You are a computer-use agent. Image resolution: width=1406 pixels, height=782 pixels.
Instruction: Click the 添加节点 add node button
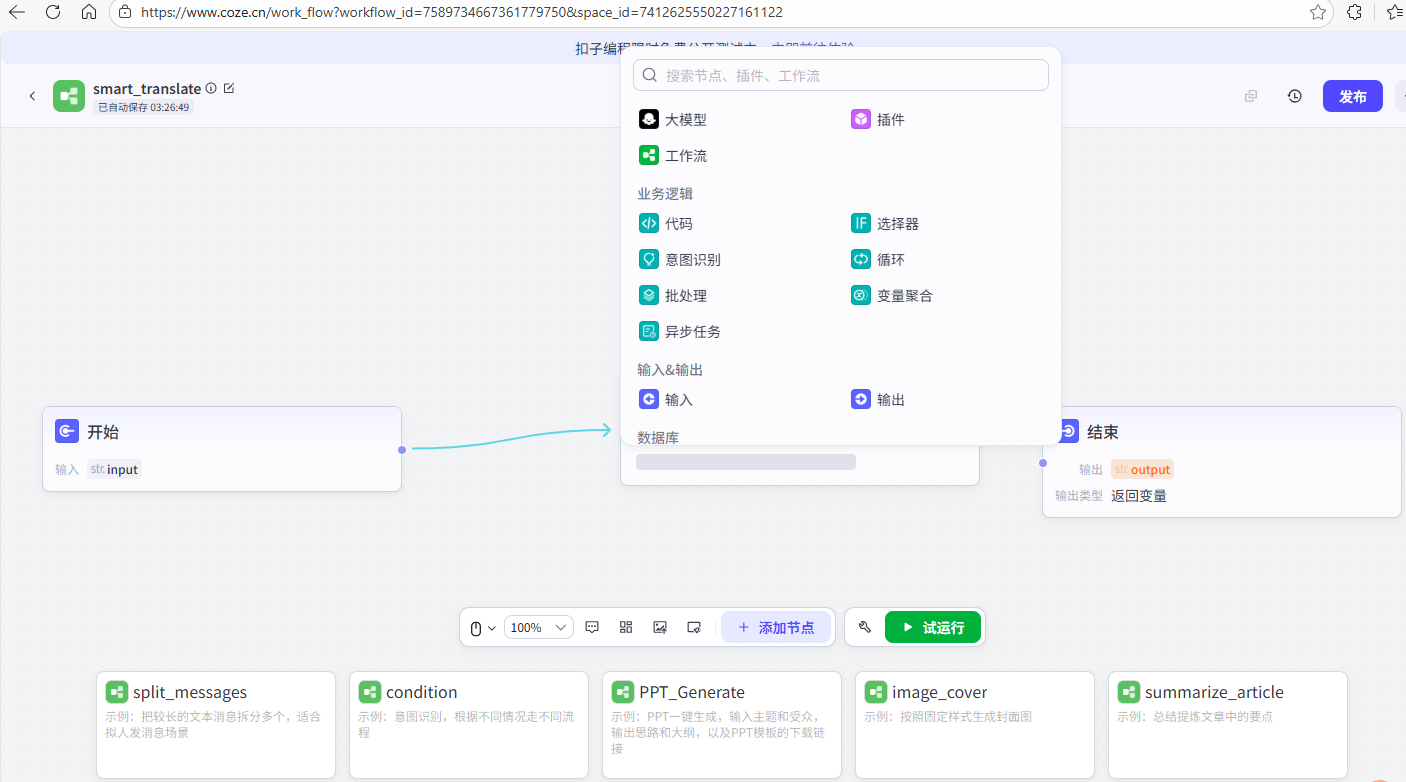[x=776, y=627]
